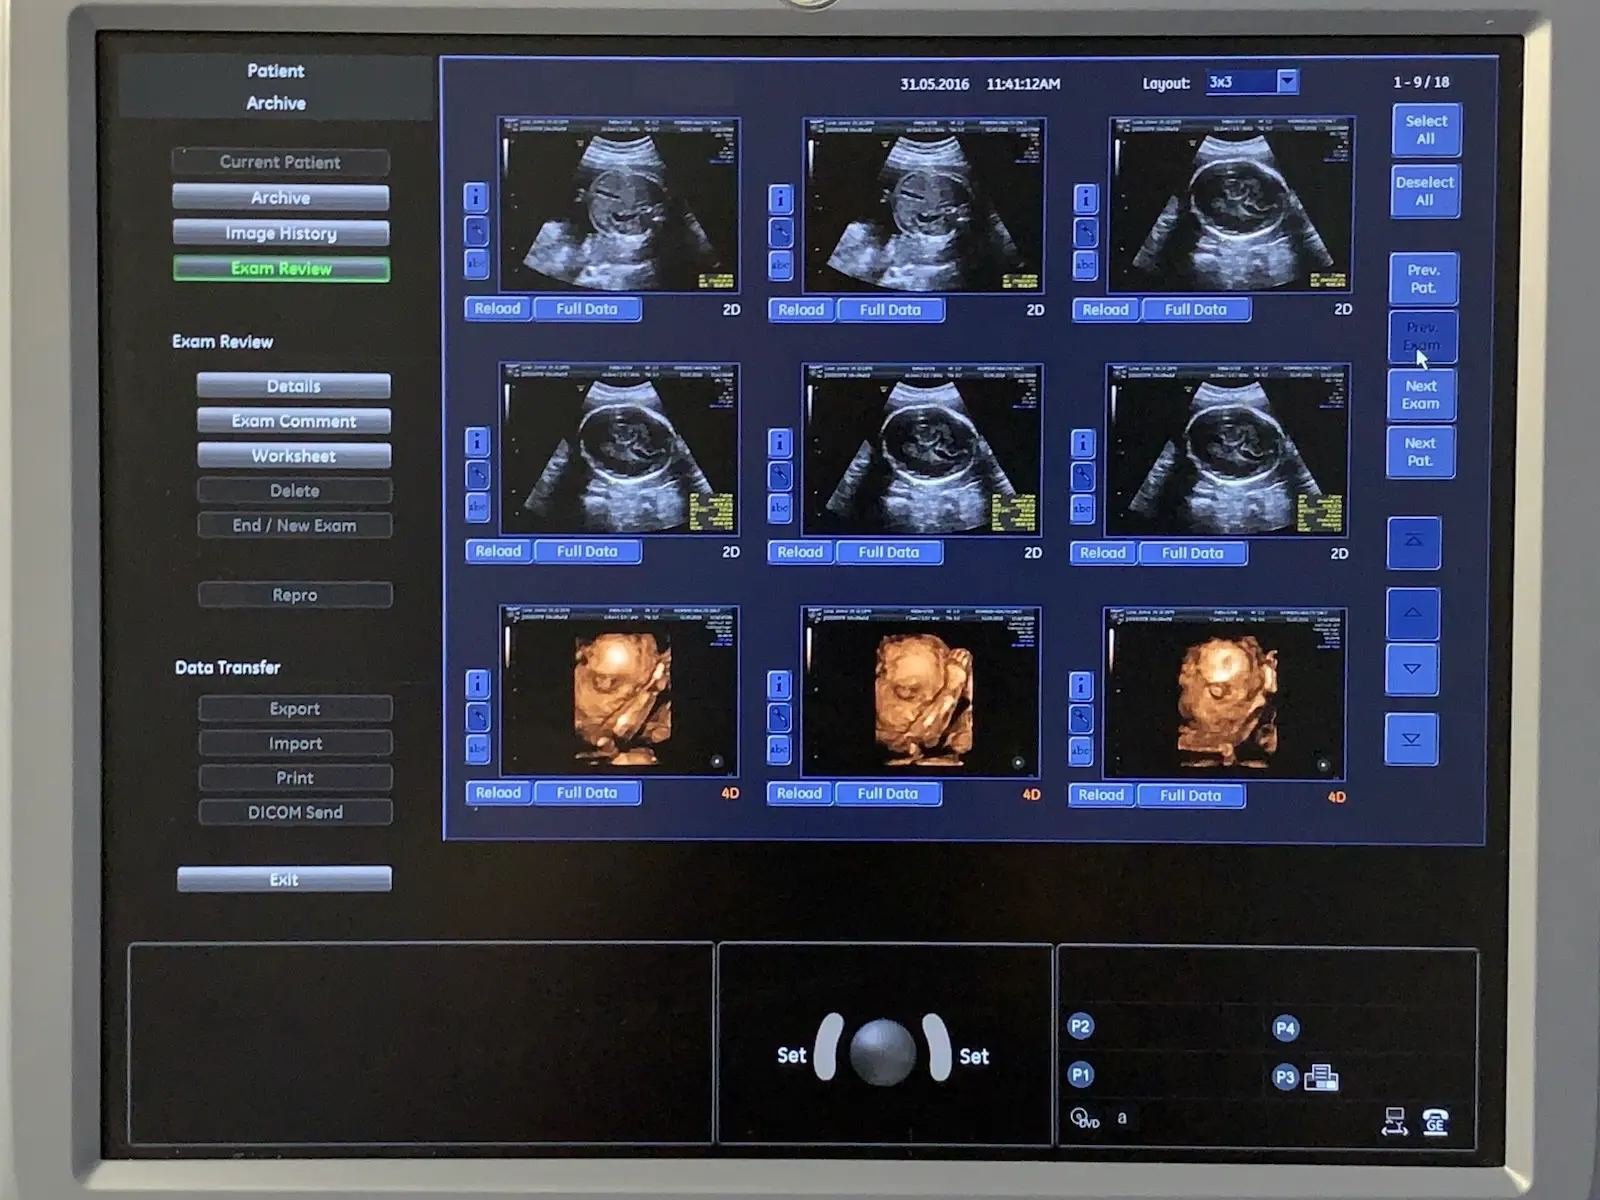Jump to last page with bottom arrow
This screenshot has height=1200, width=1600.
tap(1411, 739)
